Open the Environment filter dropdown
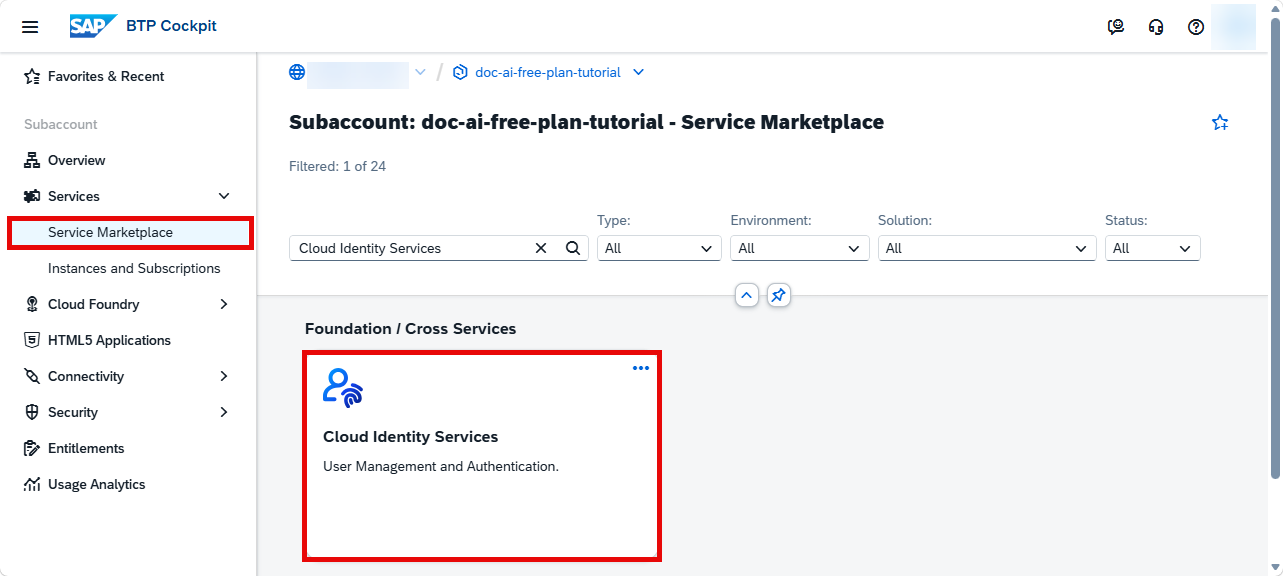The height and width of the screenshot is (576, 1283). pos(800,248)
